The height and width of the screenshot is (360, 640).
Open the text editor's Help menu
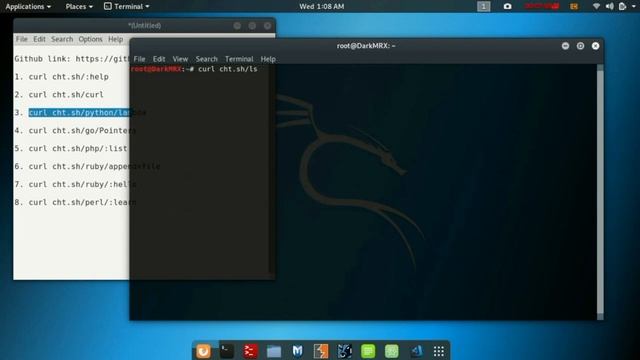coord(116,39)
